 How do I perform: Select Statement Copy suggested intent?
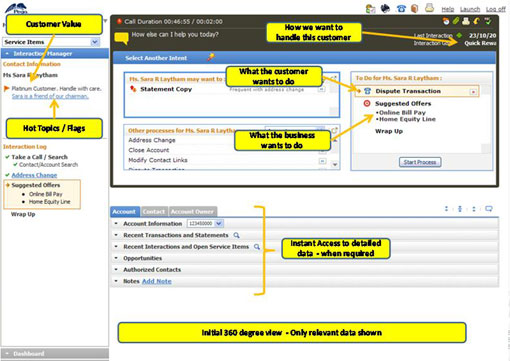[x=166, y=89]
